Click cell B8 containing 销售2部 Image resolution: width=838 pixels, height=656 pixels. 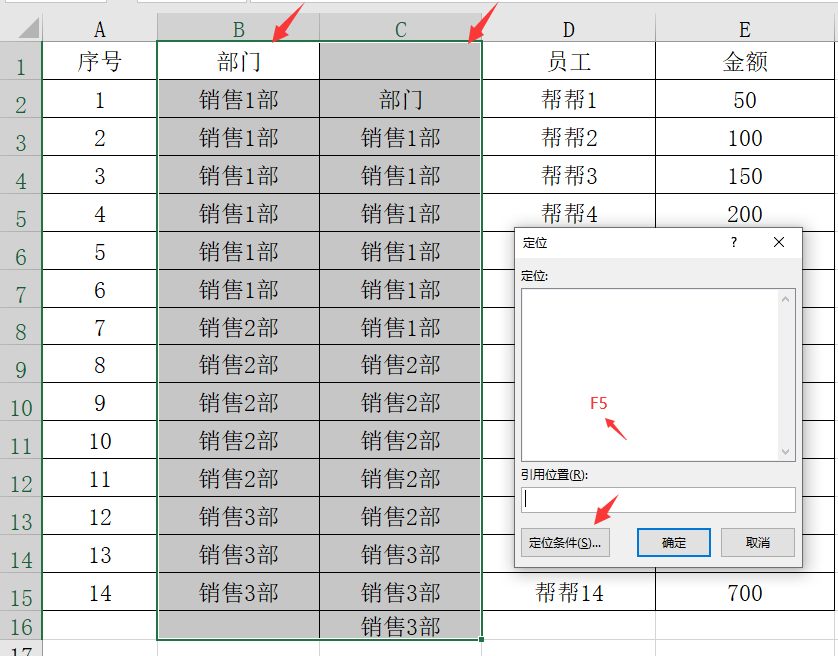point(238,326)
